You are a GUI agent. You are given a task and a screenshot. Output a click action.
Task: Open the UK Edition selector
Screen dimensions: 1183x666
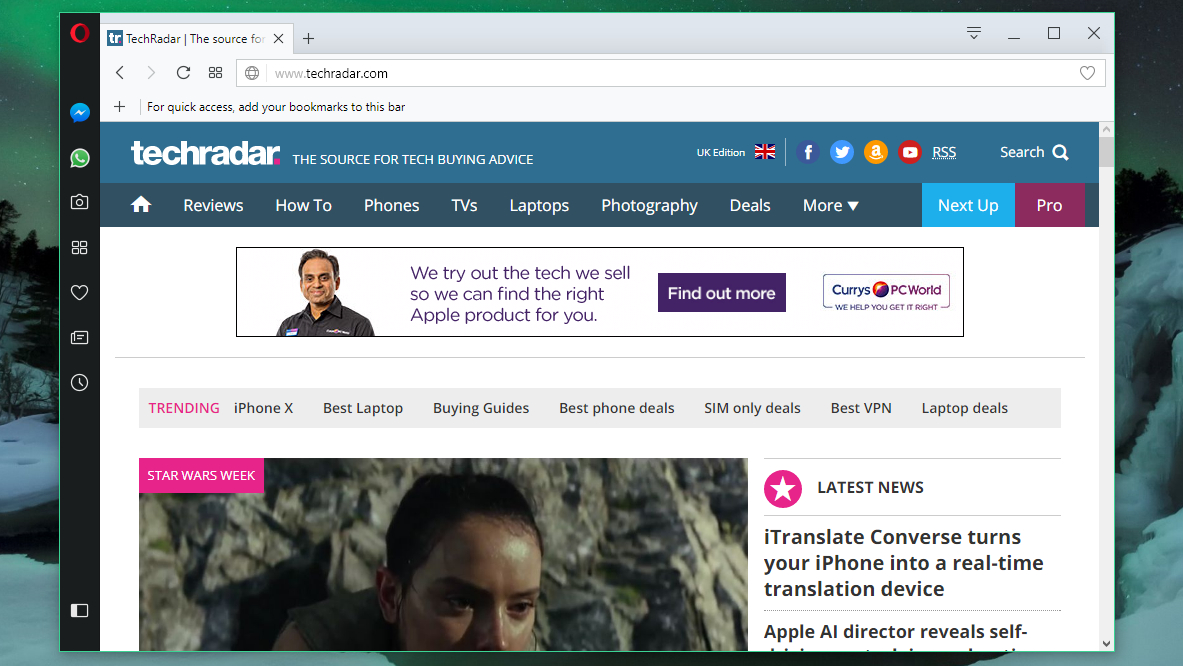pyautogui.click(x=736, y=152)
